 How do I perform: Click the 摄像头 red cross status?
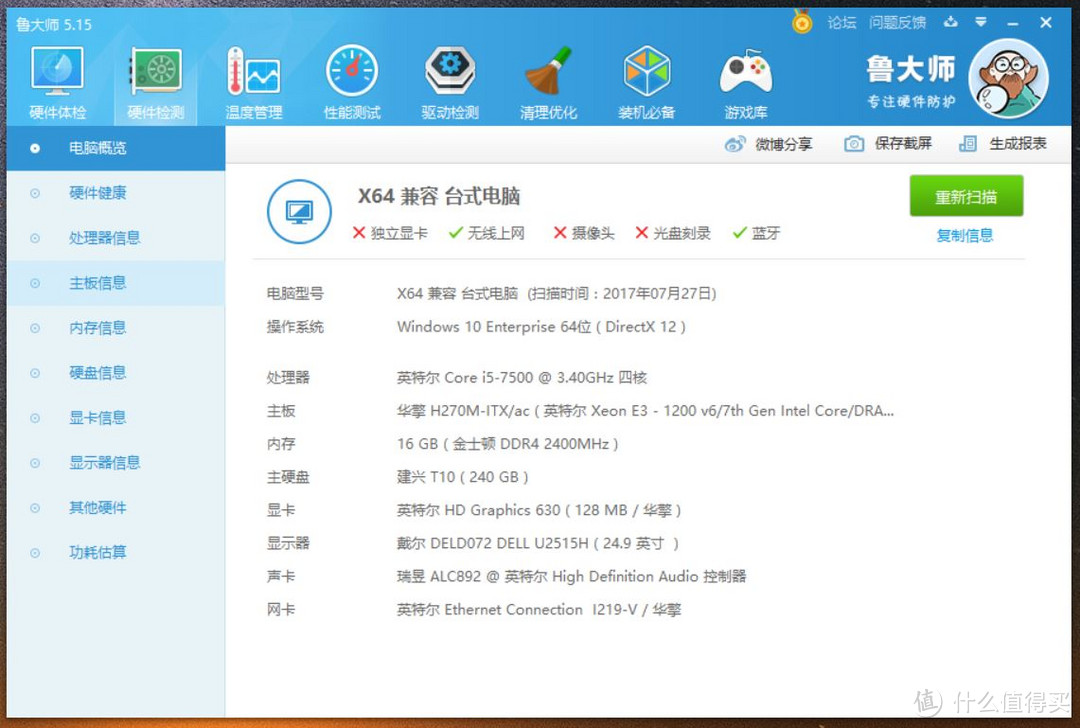point(584,233)
